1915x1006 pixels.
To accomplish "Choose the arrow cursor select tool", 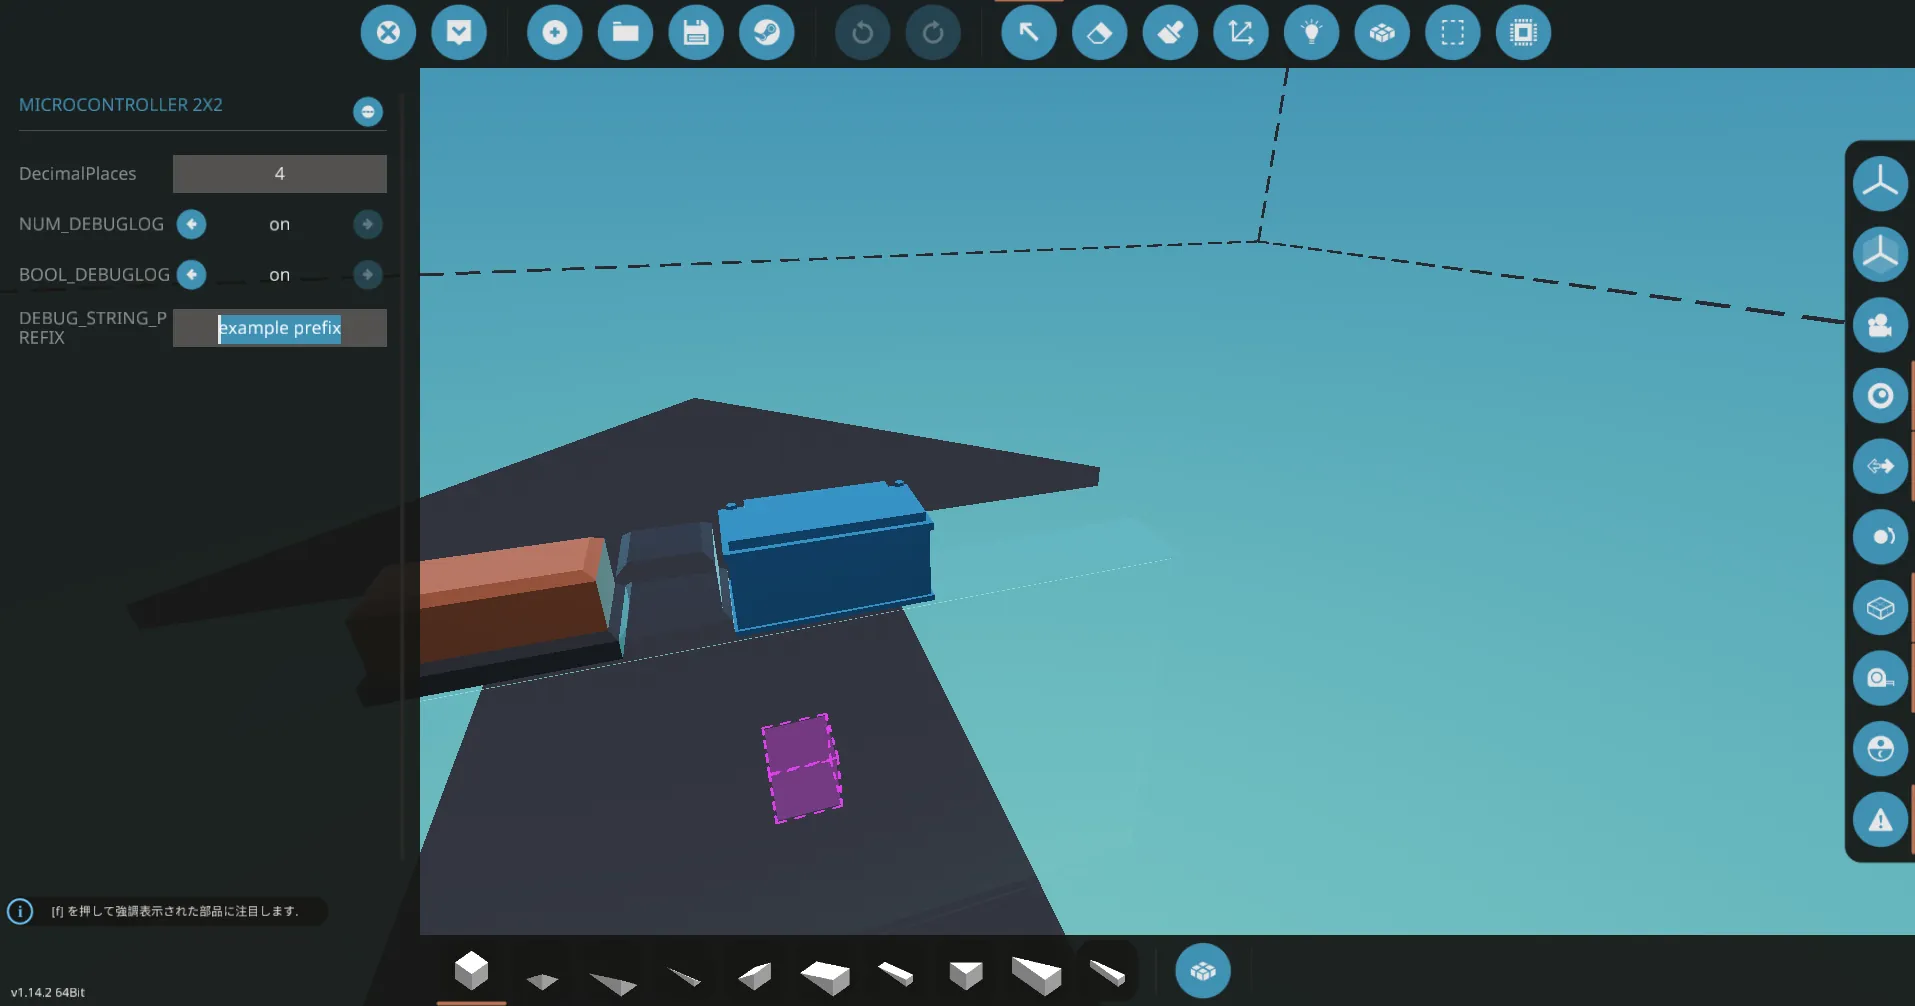I will [1028, 33].
